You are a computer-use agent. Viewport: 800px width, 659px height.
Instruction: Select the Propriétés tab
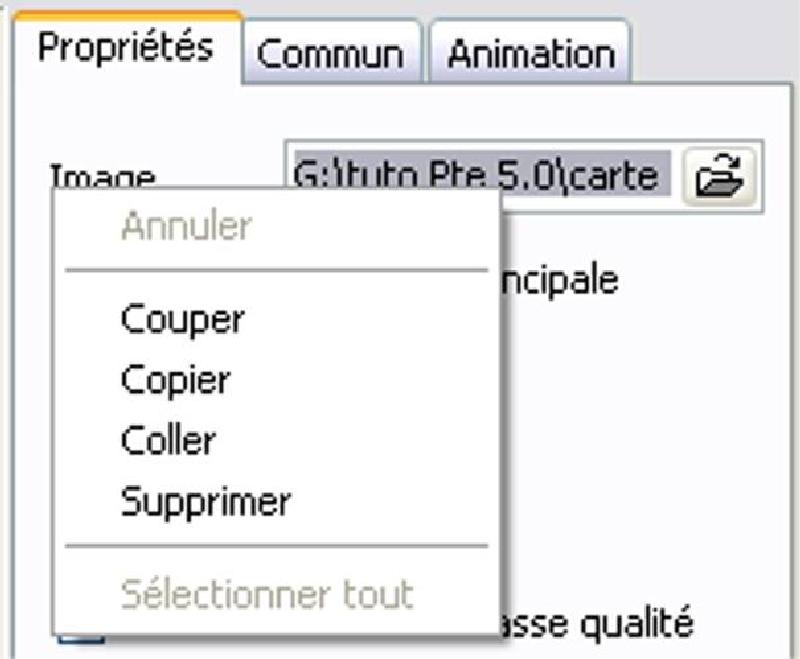coord(127,47)
